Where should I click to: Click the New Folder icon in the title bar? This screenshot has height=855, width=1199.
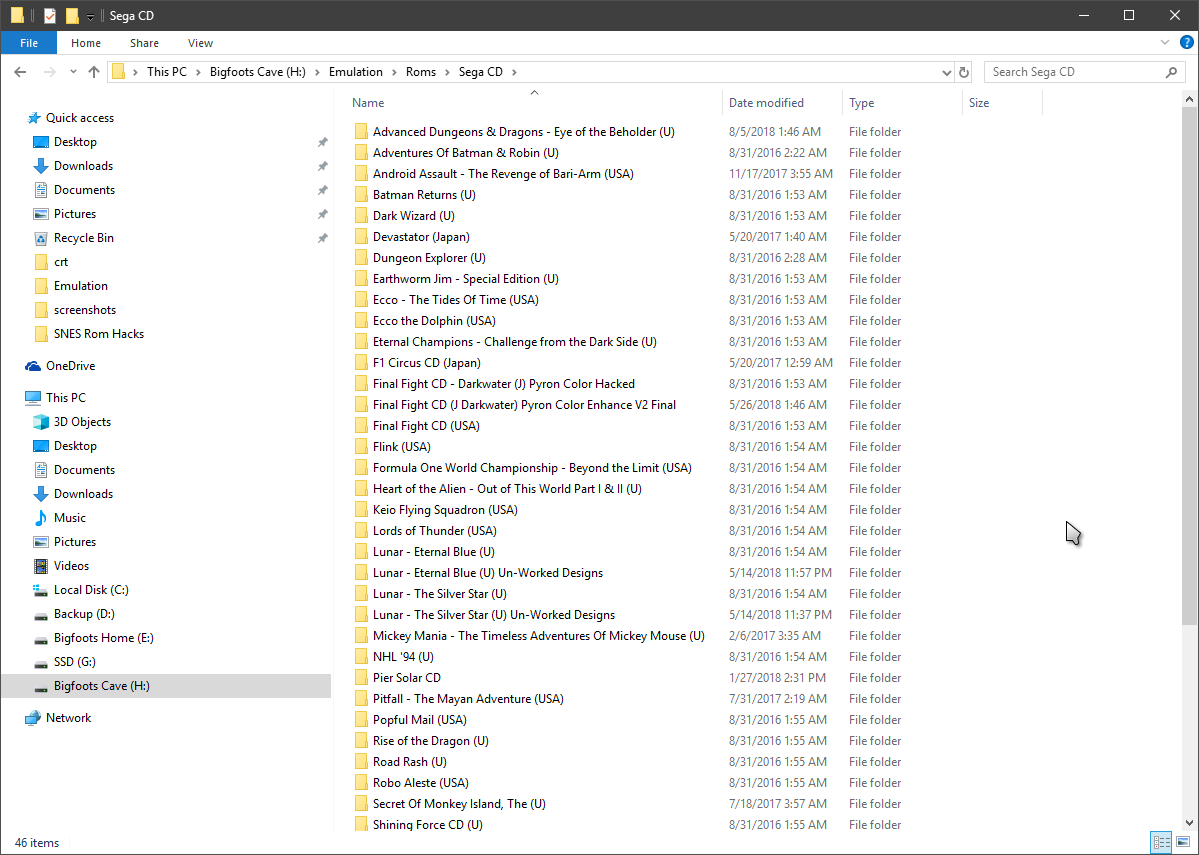72,15
